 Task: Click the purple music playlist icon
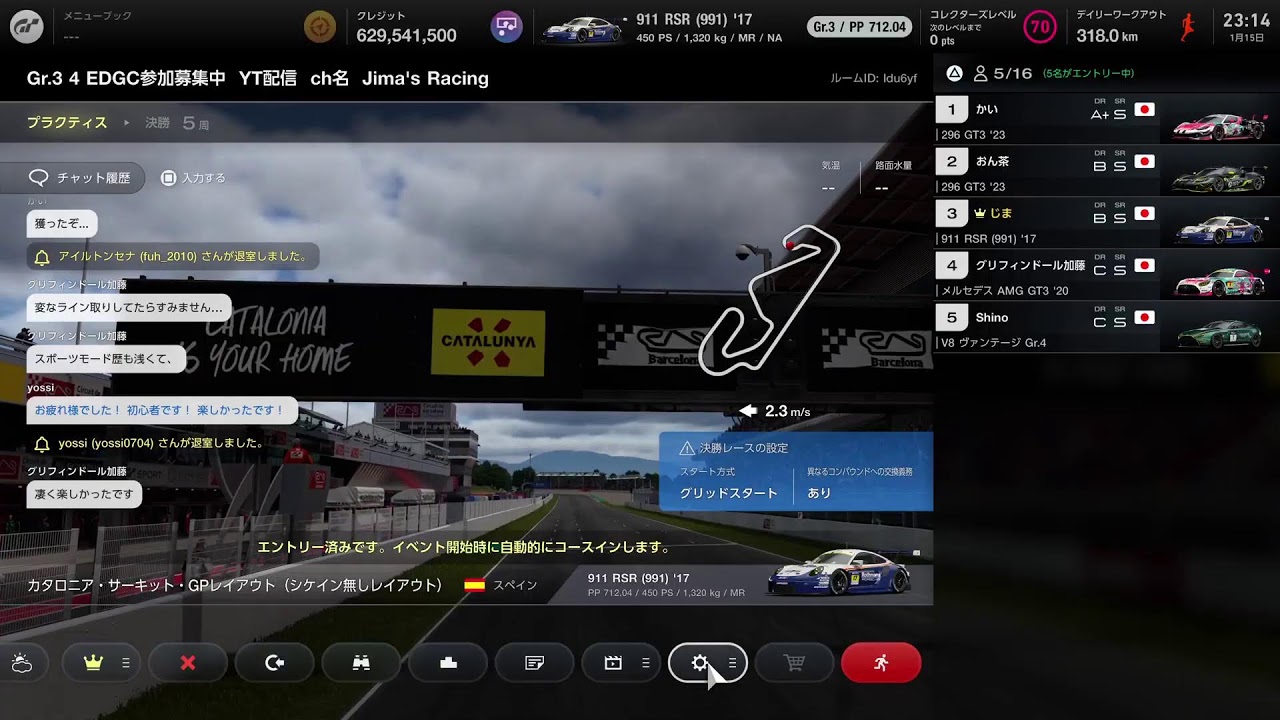pos(507,27)
